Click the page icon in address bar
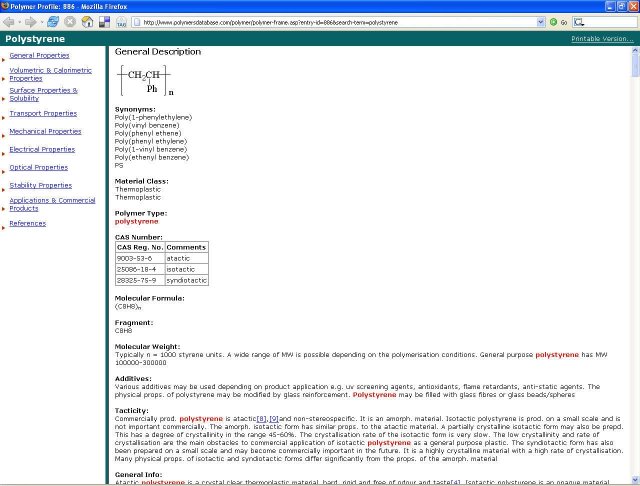Screen dimensions: 640x486 point(137,22)
